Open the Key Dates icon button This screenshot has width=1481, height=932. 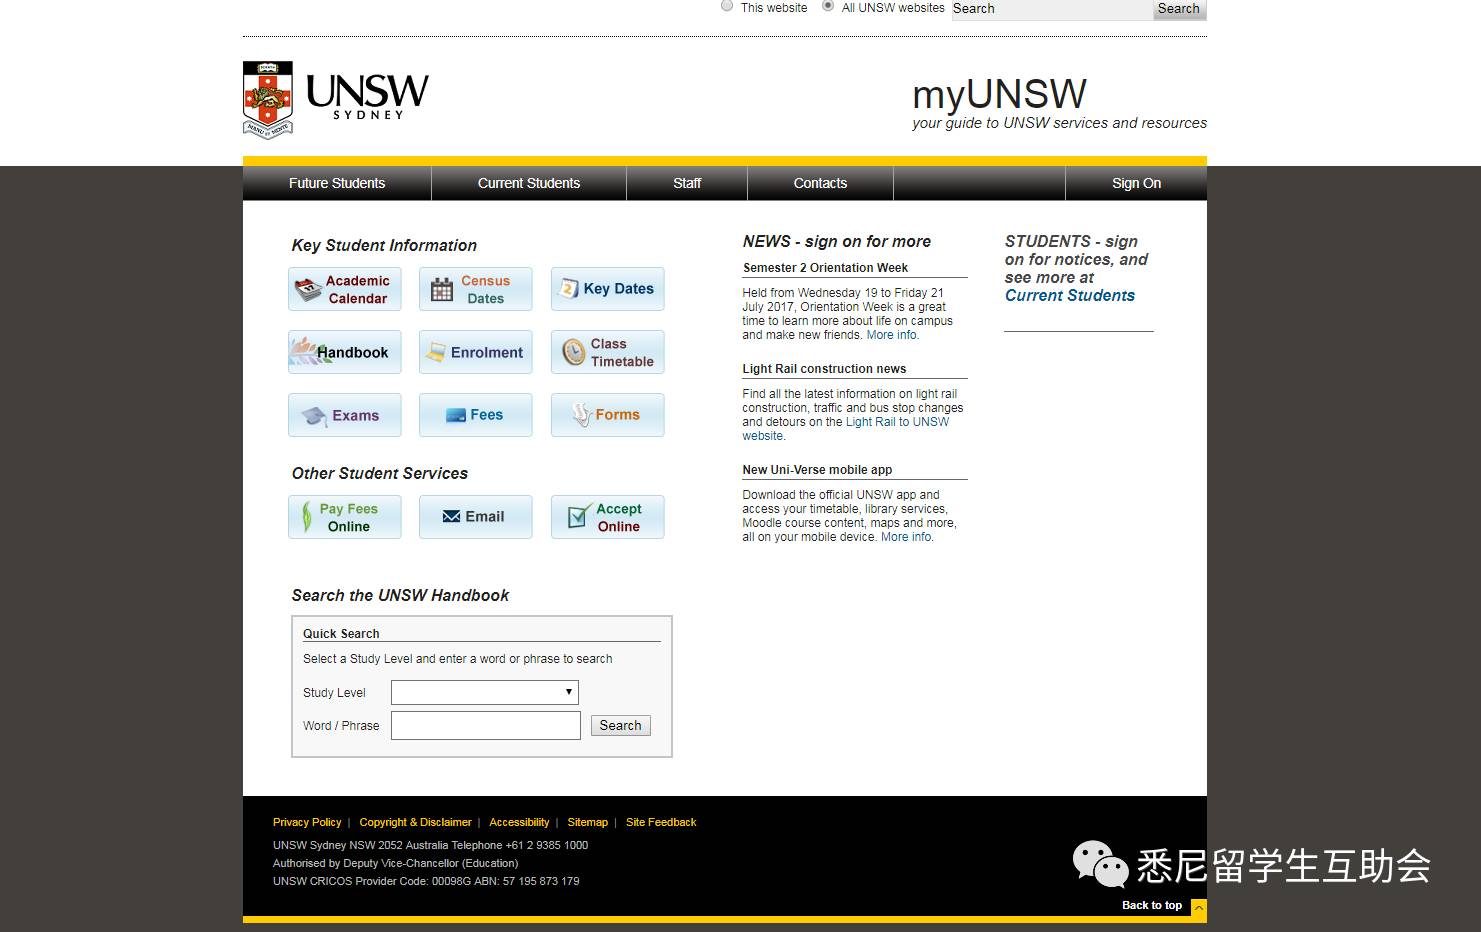(608, 289)
